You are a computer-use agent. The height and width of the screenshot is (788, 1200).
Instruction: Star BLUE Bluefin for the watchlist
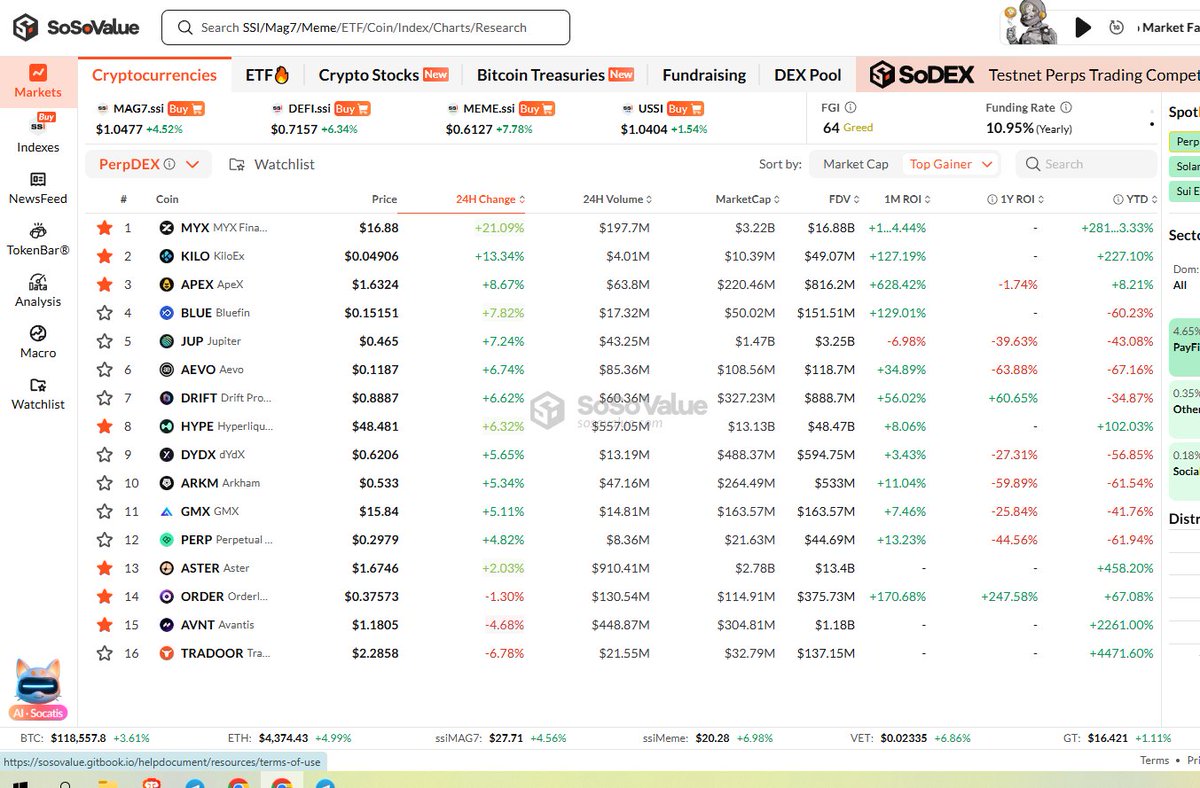click(104, 313)
